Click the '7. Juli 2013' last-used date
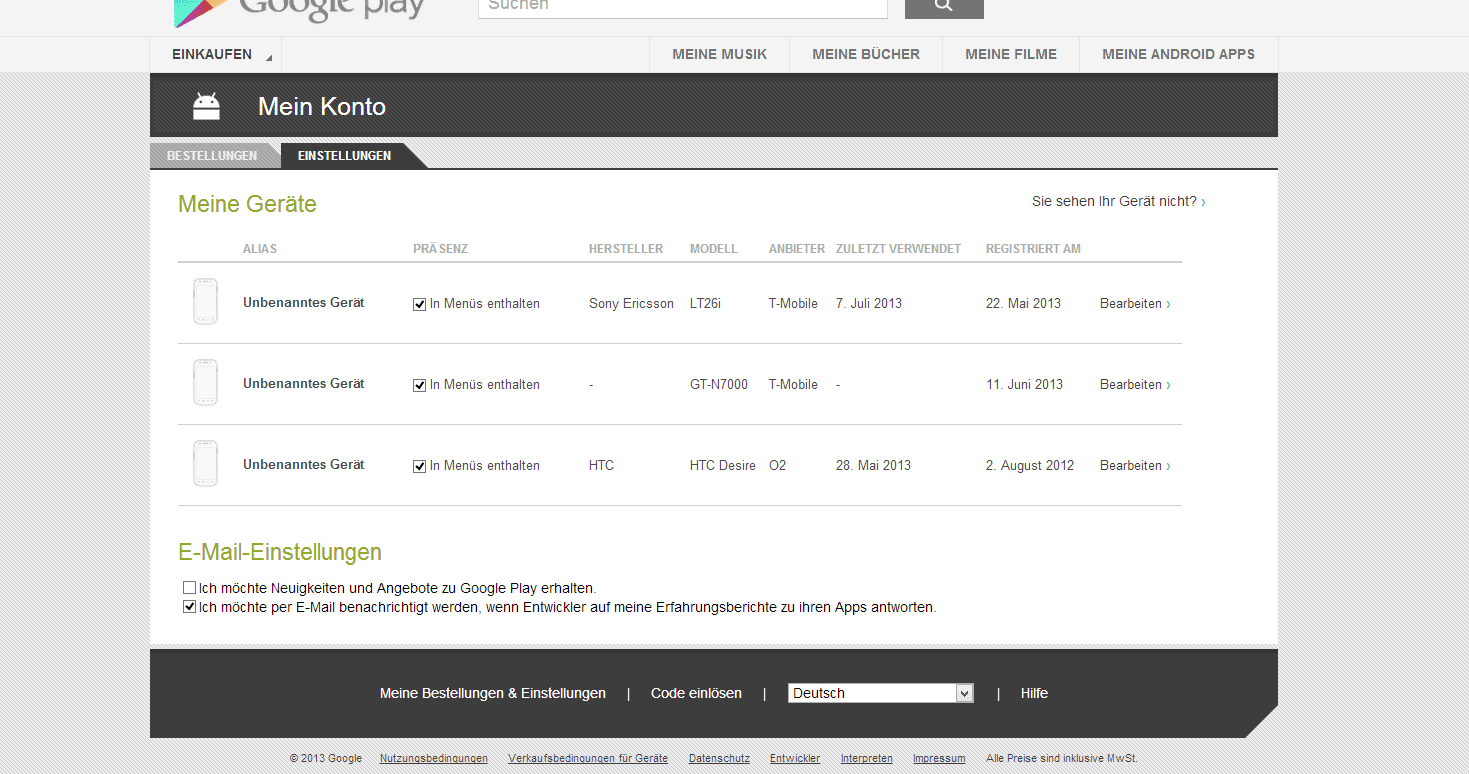The image size is (1469, 774). (x=869, y=304)
